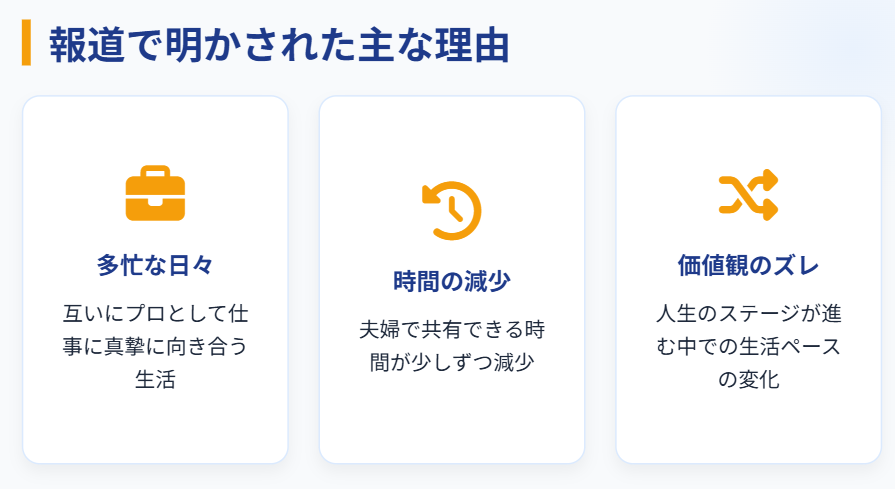Click the word 生活 ending the first card

(155, 380)
